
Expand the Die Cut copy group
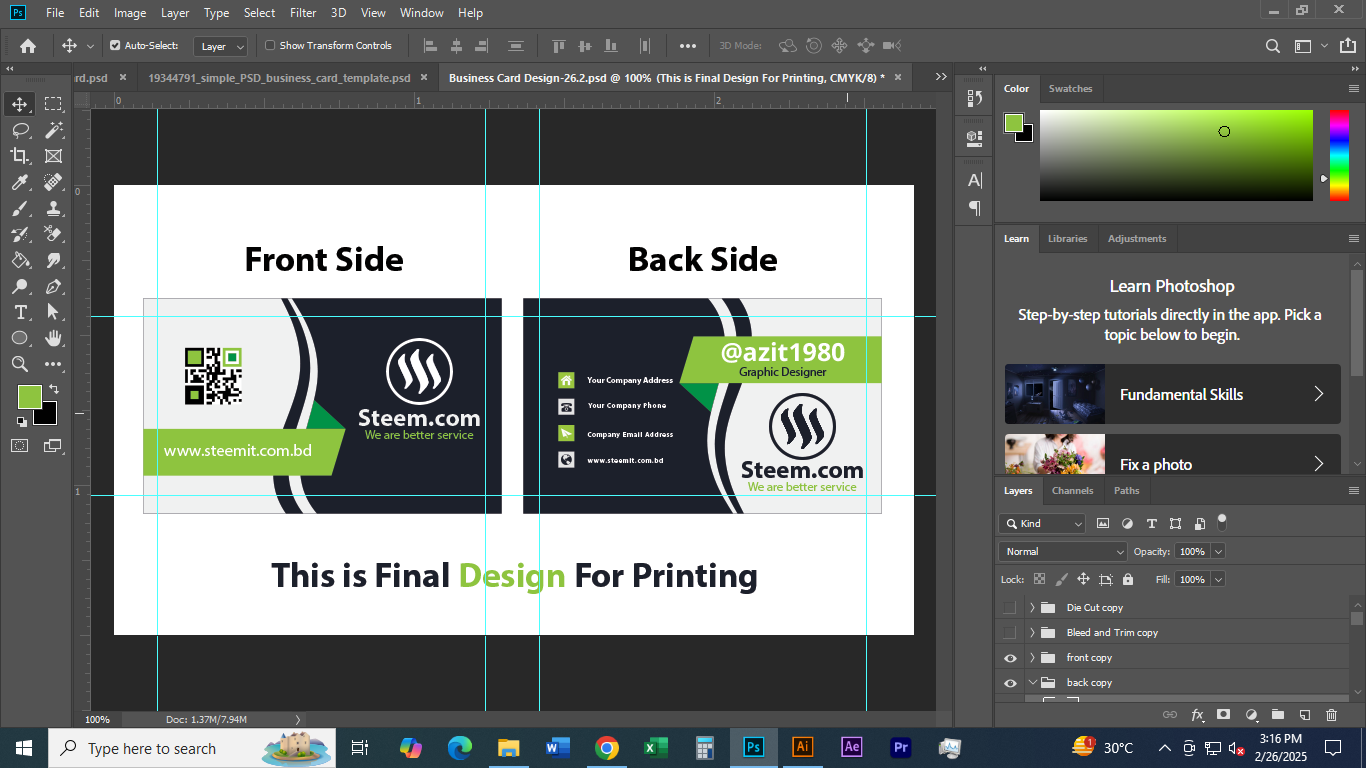1032,608
